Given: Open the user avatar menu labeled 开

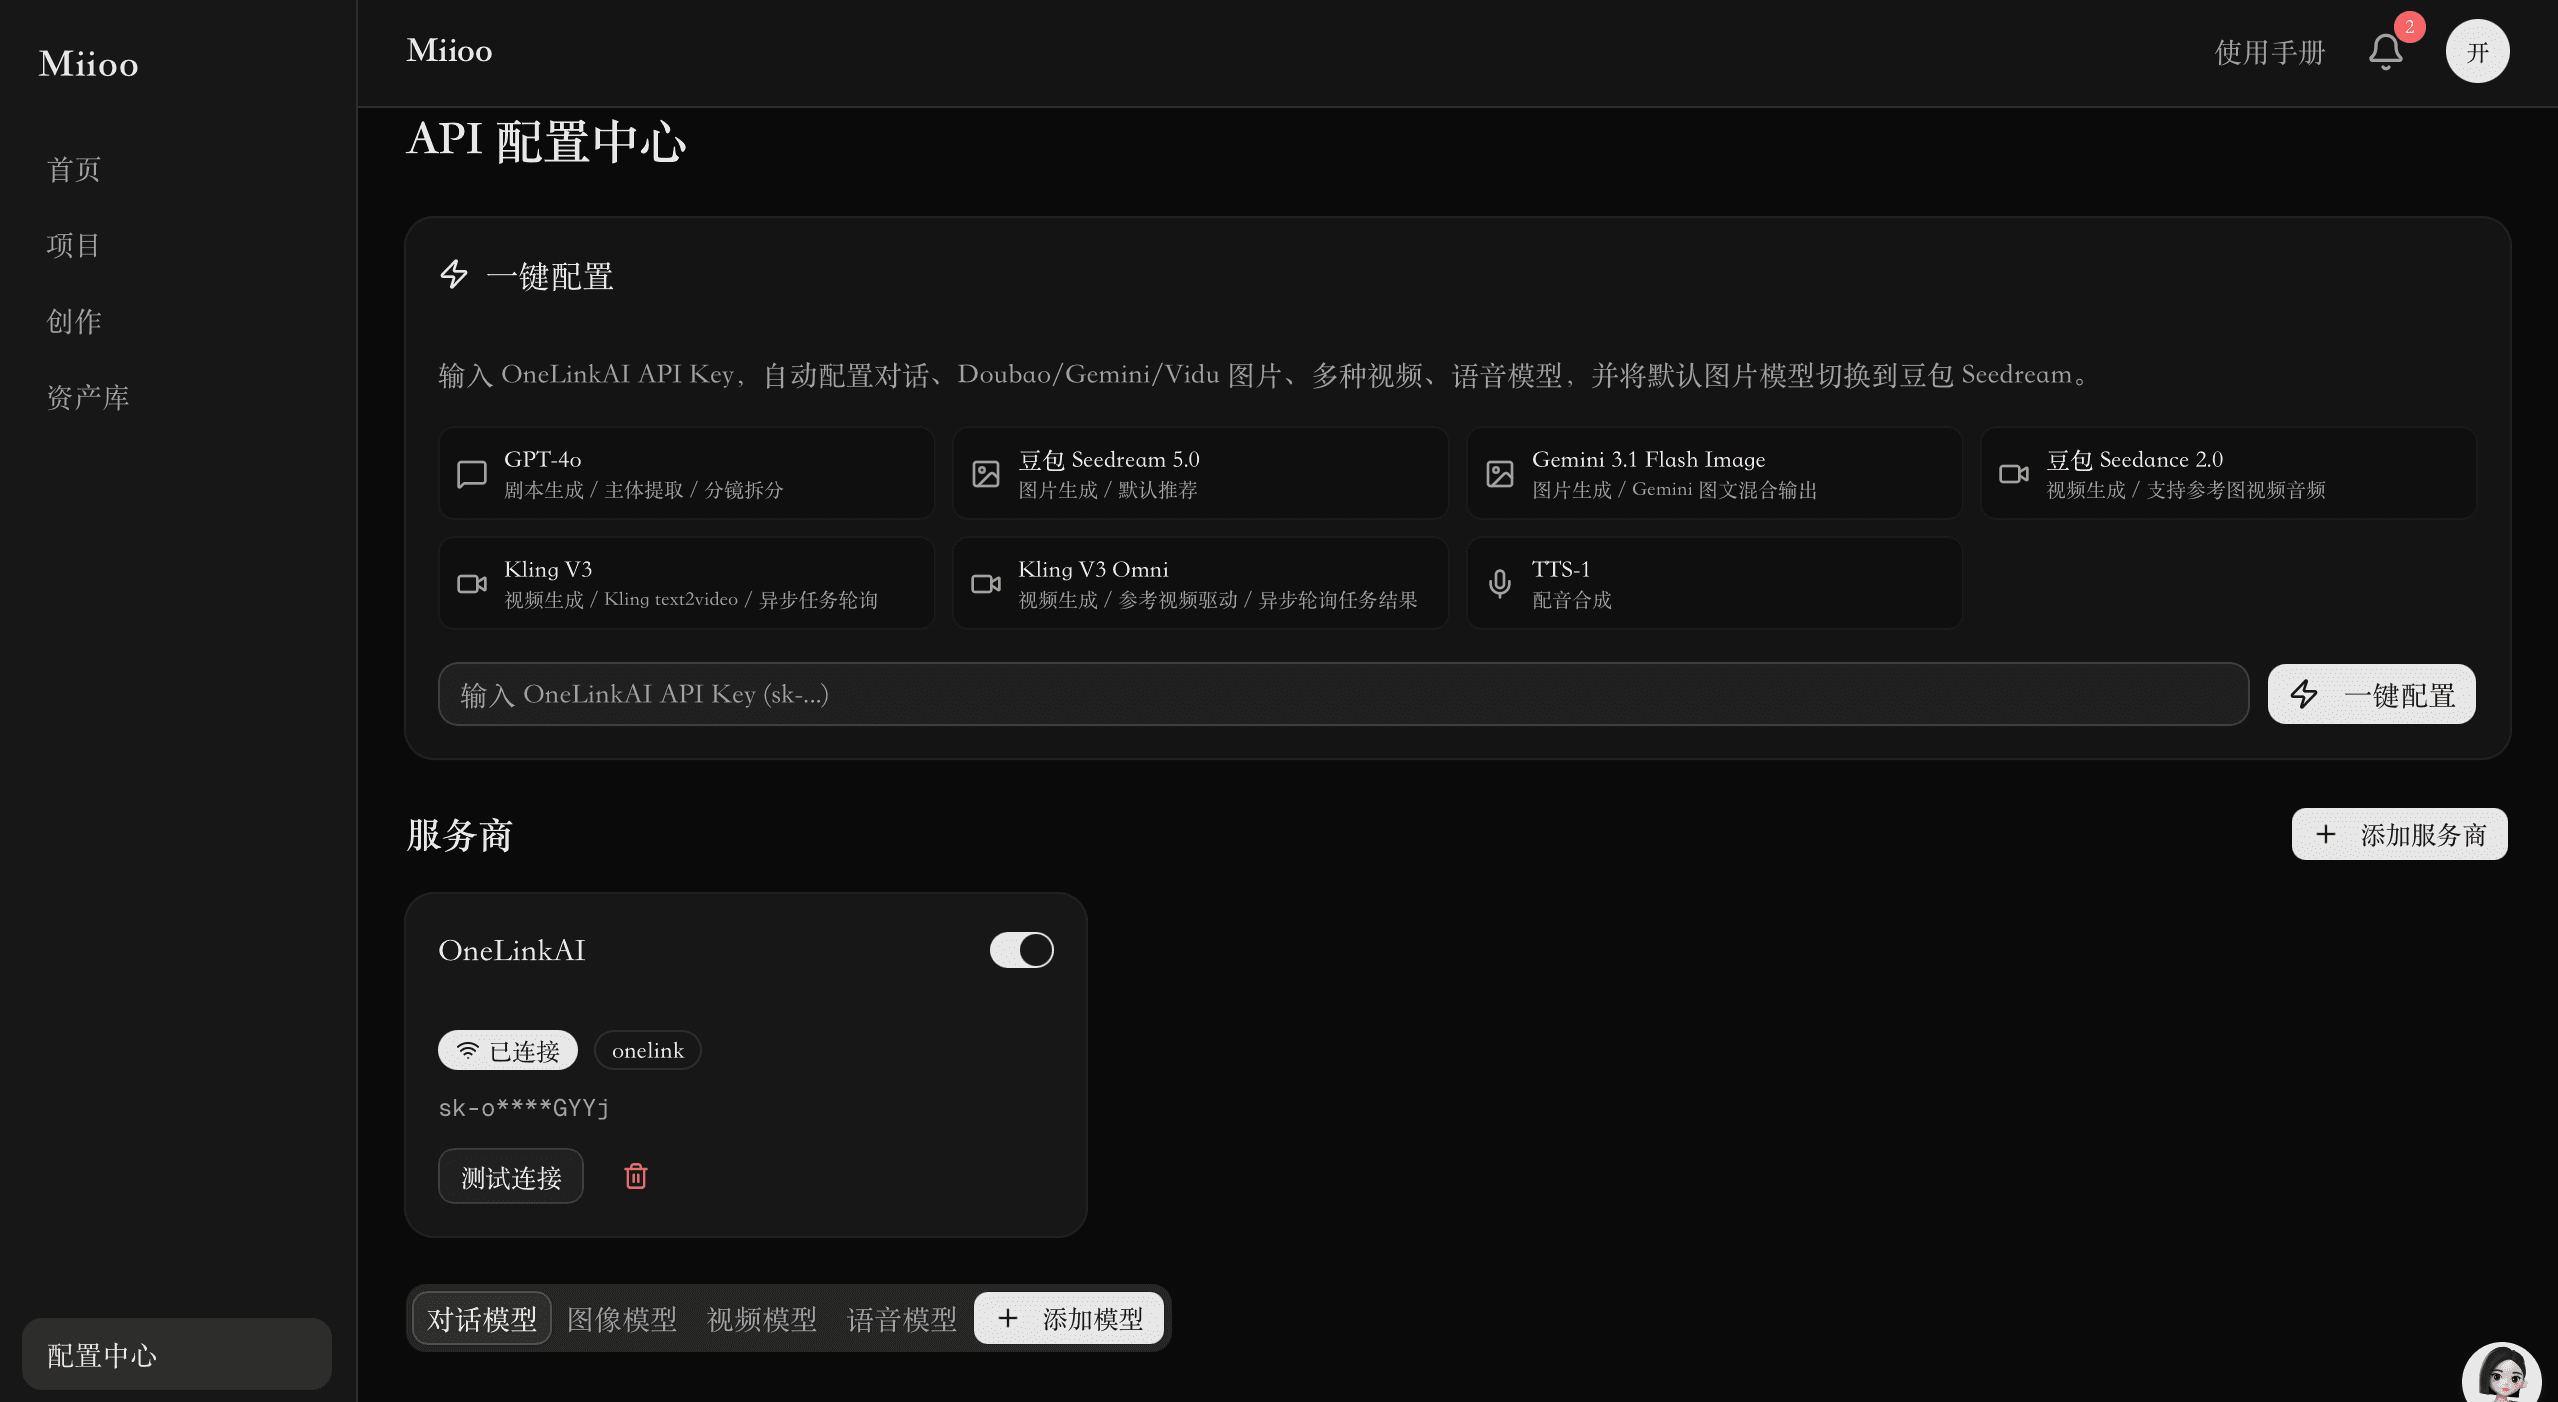Looking at the screenshot, I should coord(2477,51).
